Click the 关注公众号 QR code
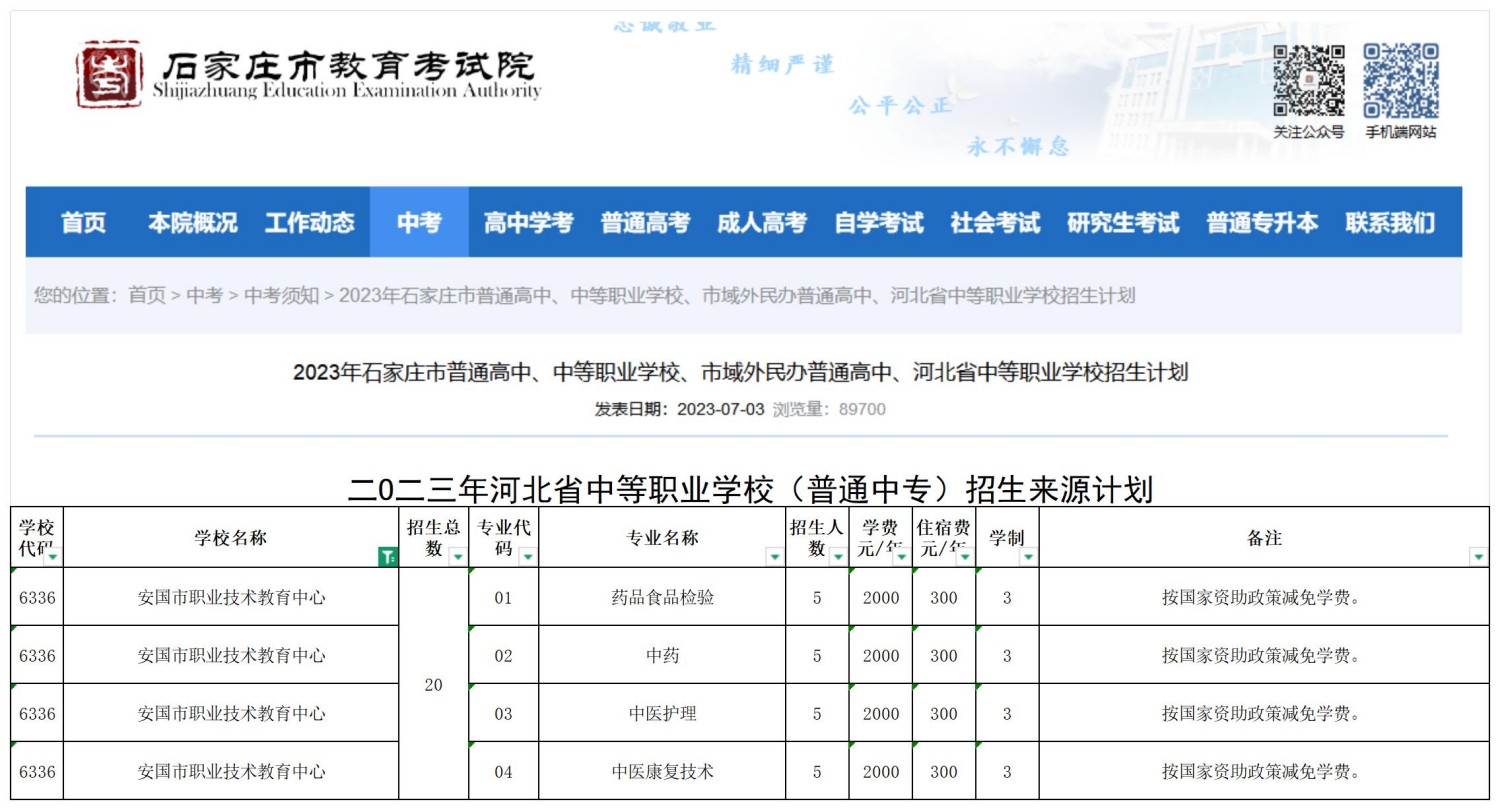This screenshot has height=810, width=1500. tap(1308, 81)
